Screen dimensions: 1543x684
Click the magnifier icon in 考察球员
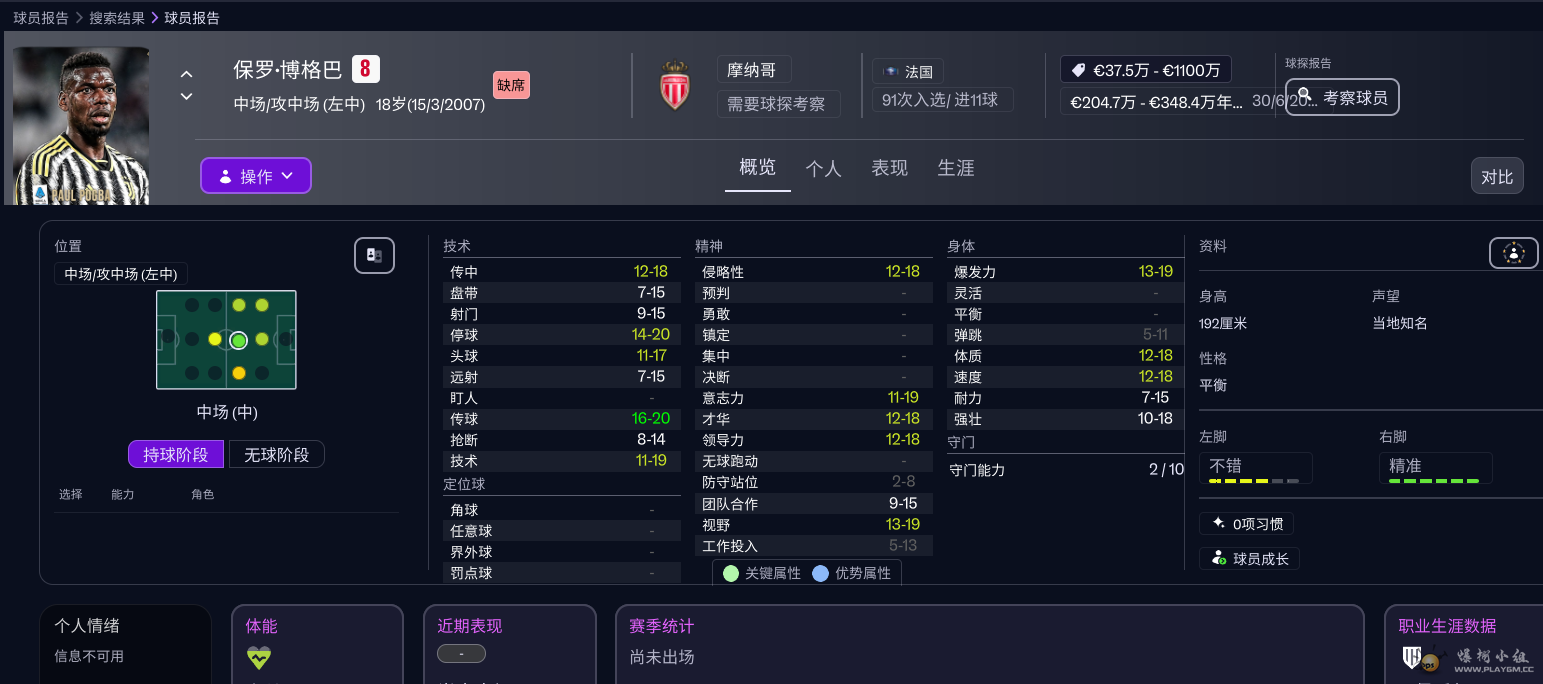click(1304, 97)
